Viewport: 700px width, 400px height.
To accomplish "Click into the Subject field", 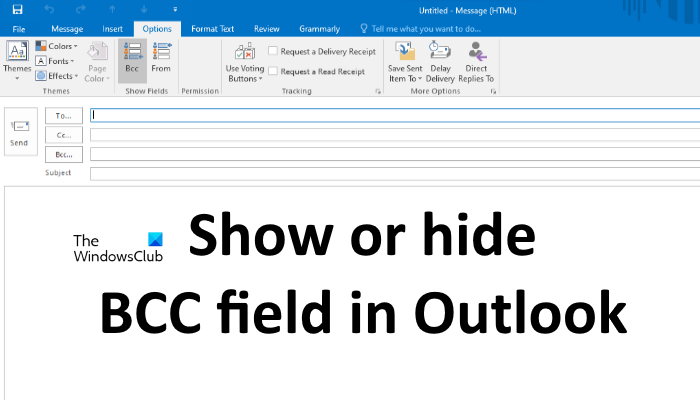I will (394, 173).
